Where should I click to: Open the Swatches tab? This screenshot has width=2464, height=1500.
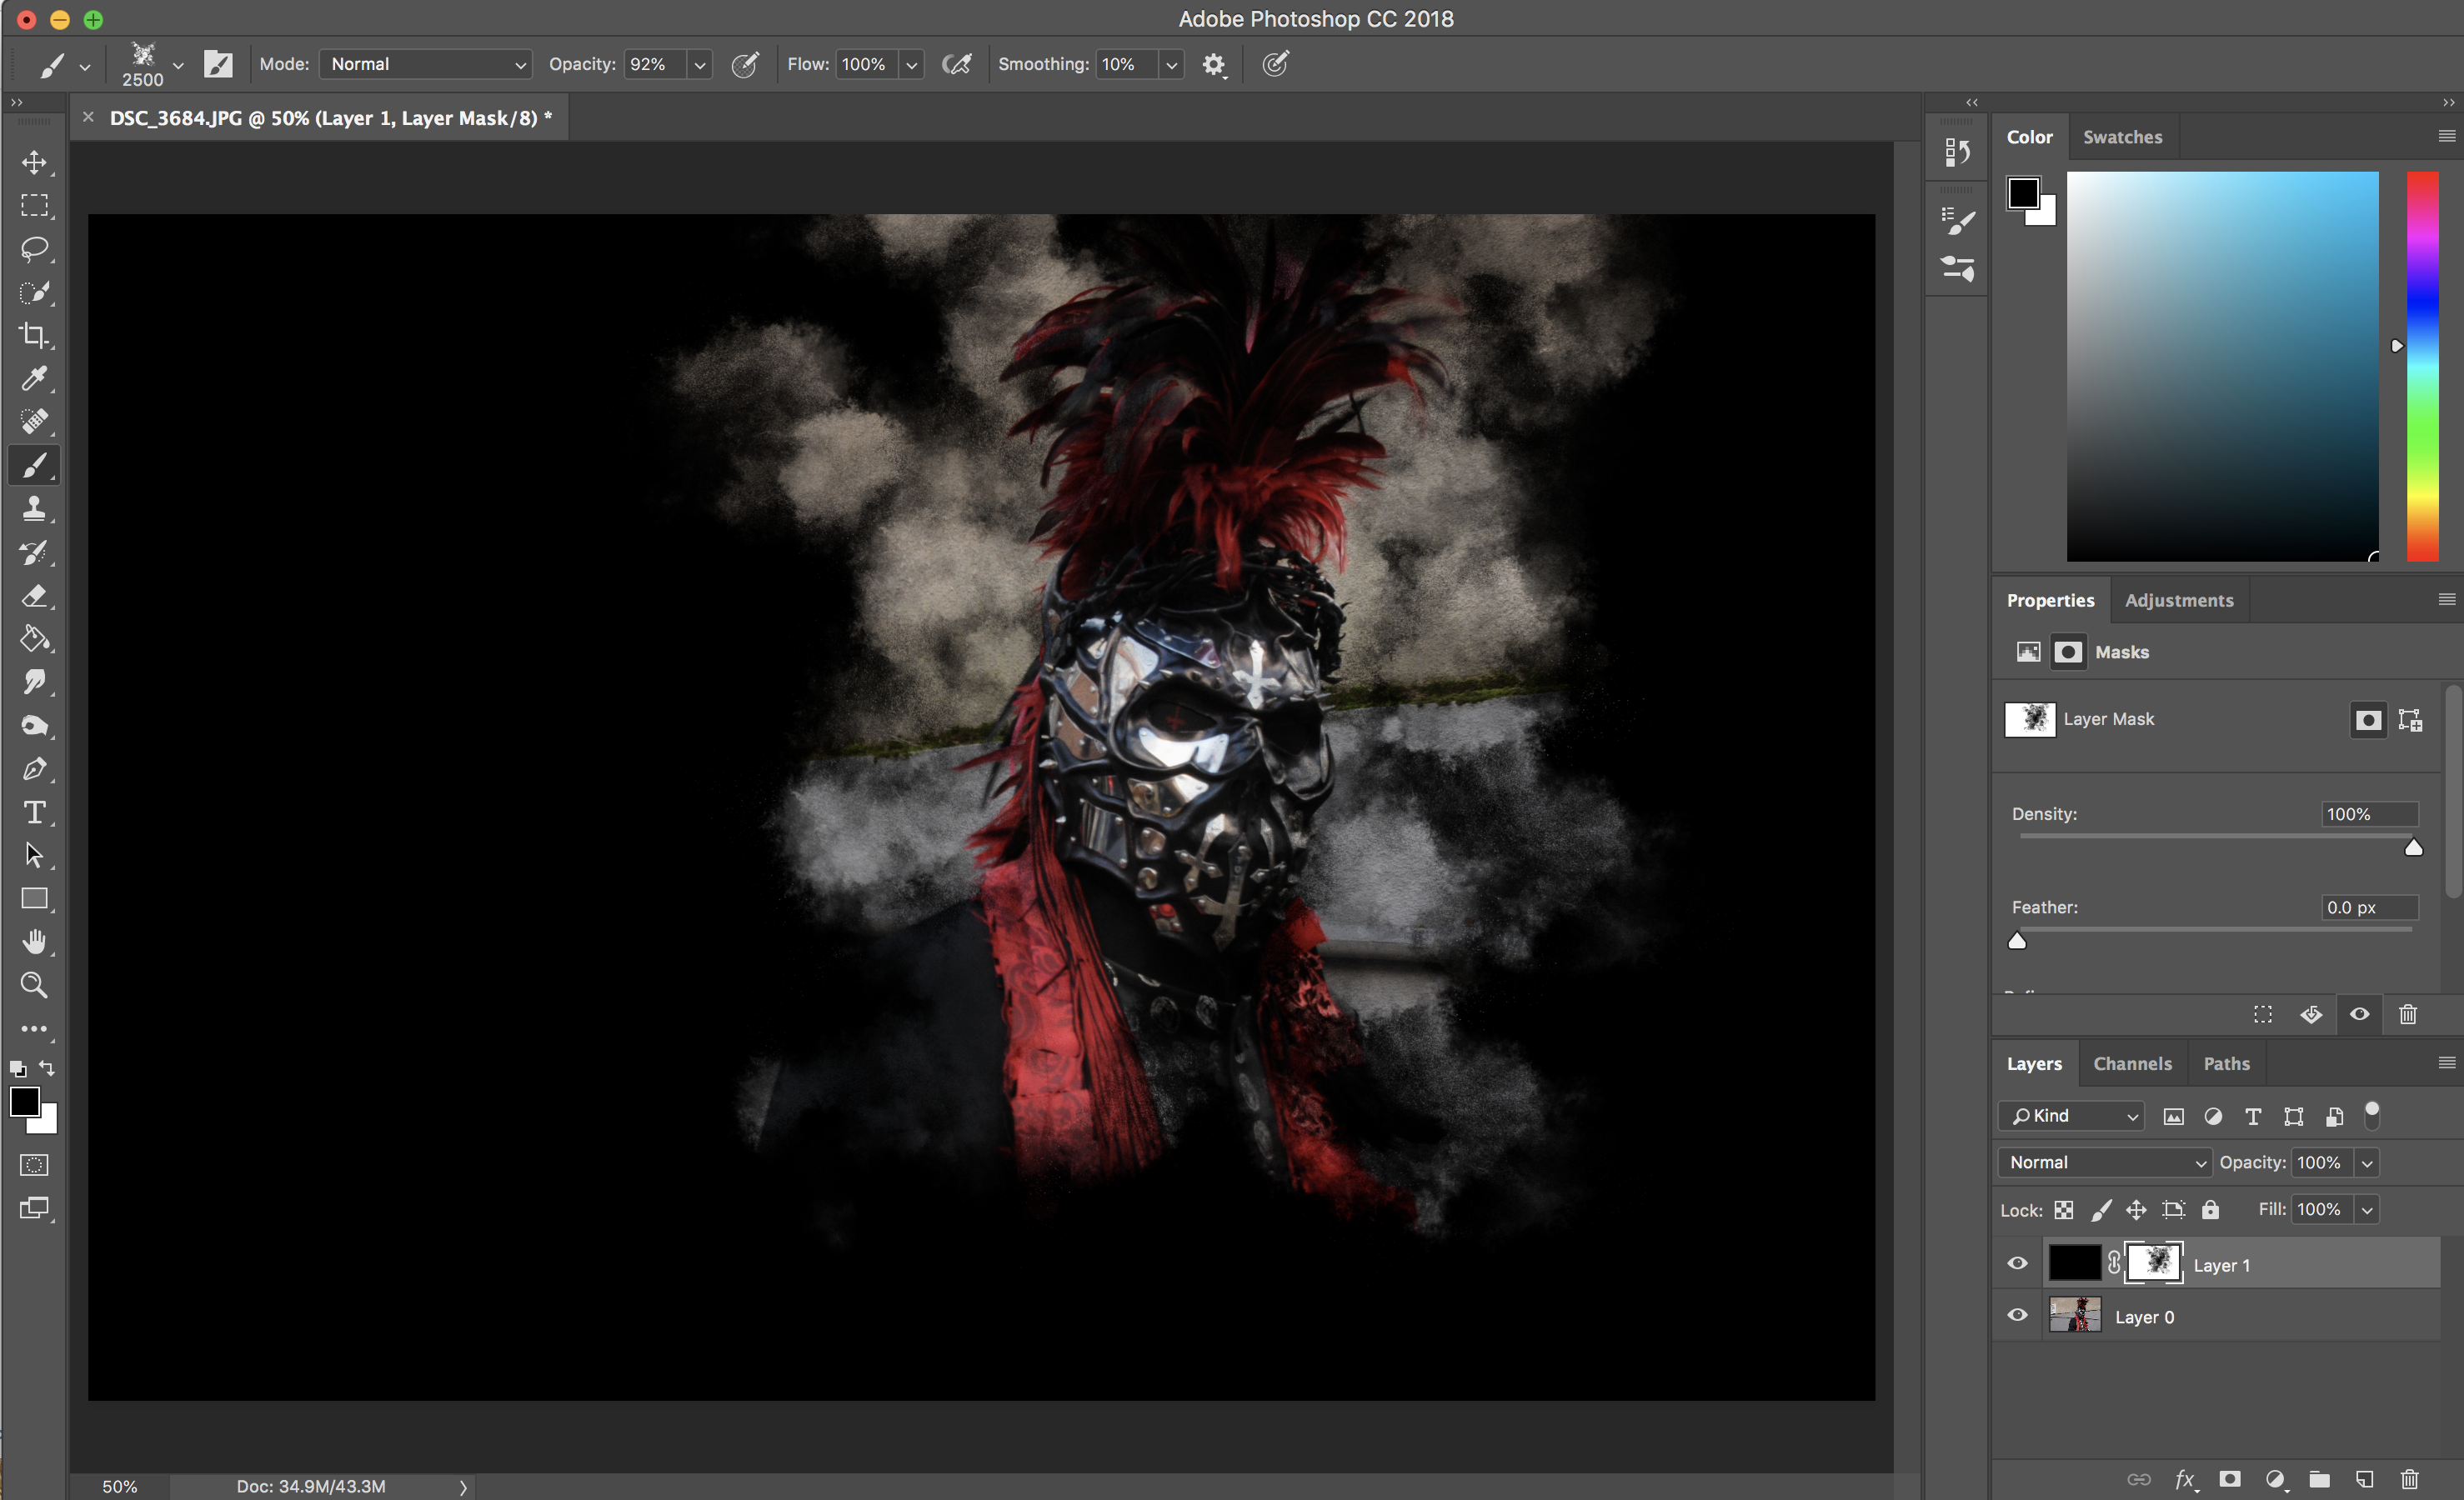tap(2122, 137)
